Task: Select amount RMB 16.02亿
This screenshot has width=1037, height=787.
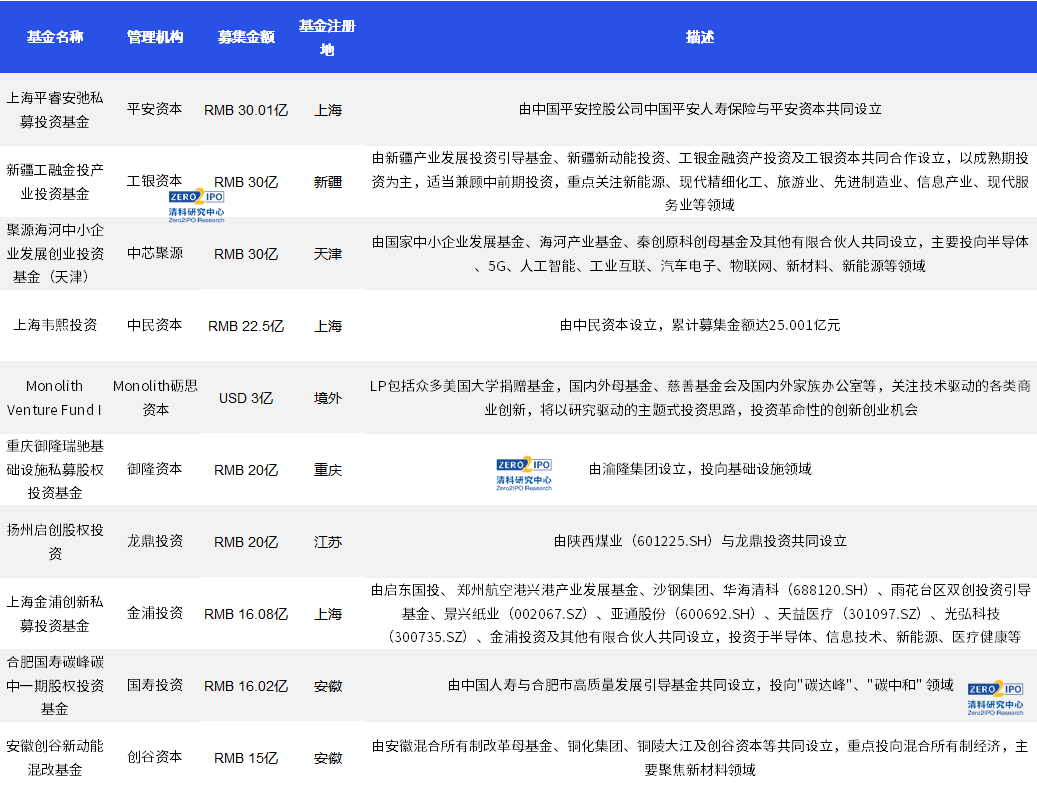Action: pos(246,686)
